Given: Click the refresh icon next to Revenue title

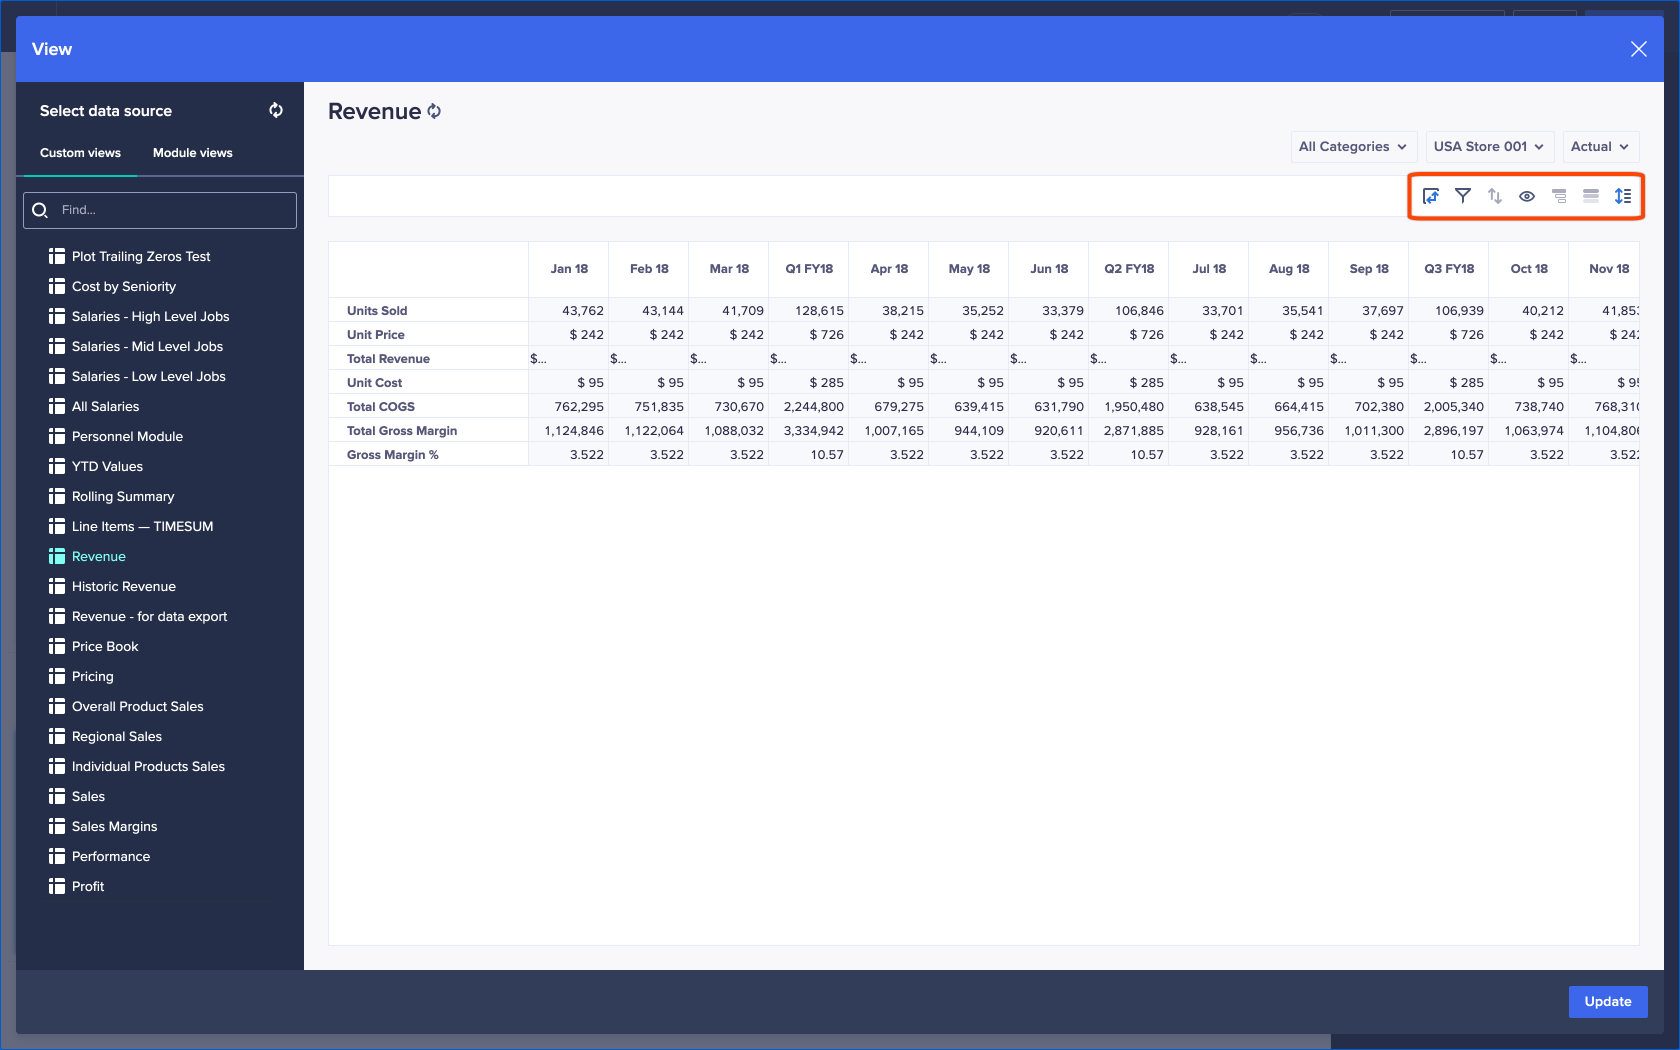Looking at the screenshot, I should (x=434, y=111).
